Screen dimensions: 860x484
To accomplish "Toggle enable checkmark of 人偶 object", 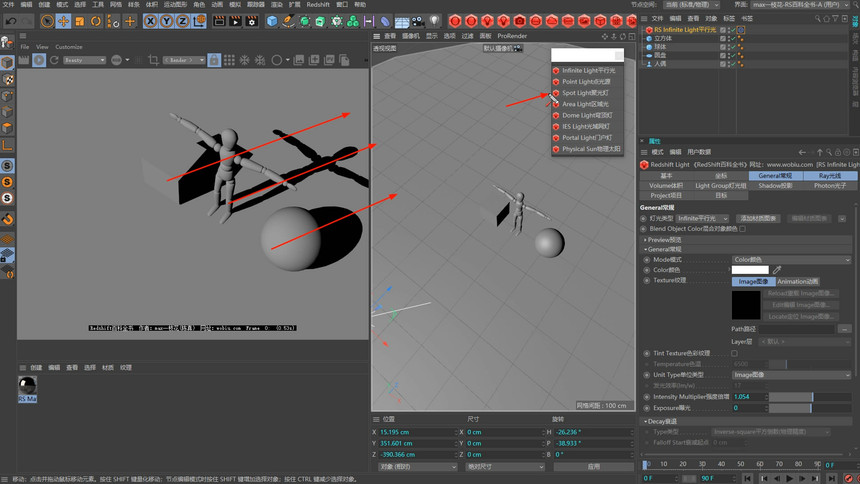I will click(x=732, y=64).
